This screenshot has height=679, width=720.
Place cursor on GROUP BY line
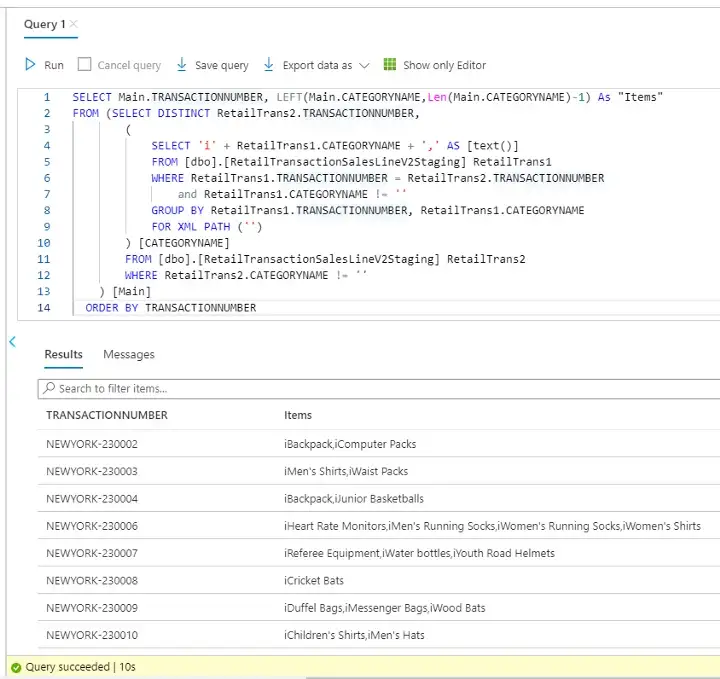click(x=367, y=210)
